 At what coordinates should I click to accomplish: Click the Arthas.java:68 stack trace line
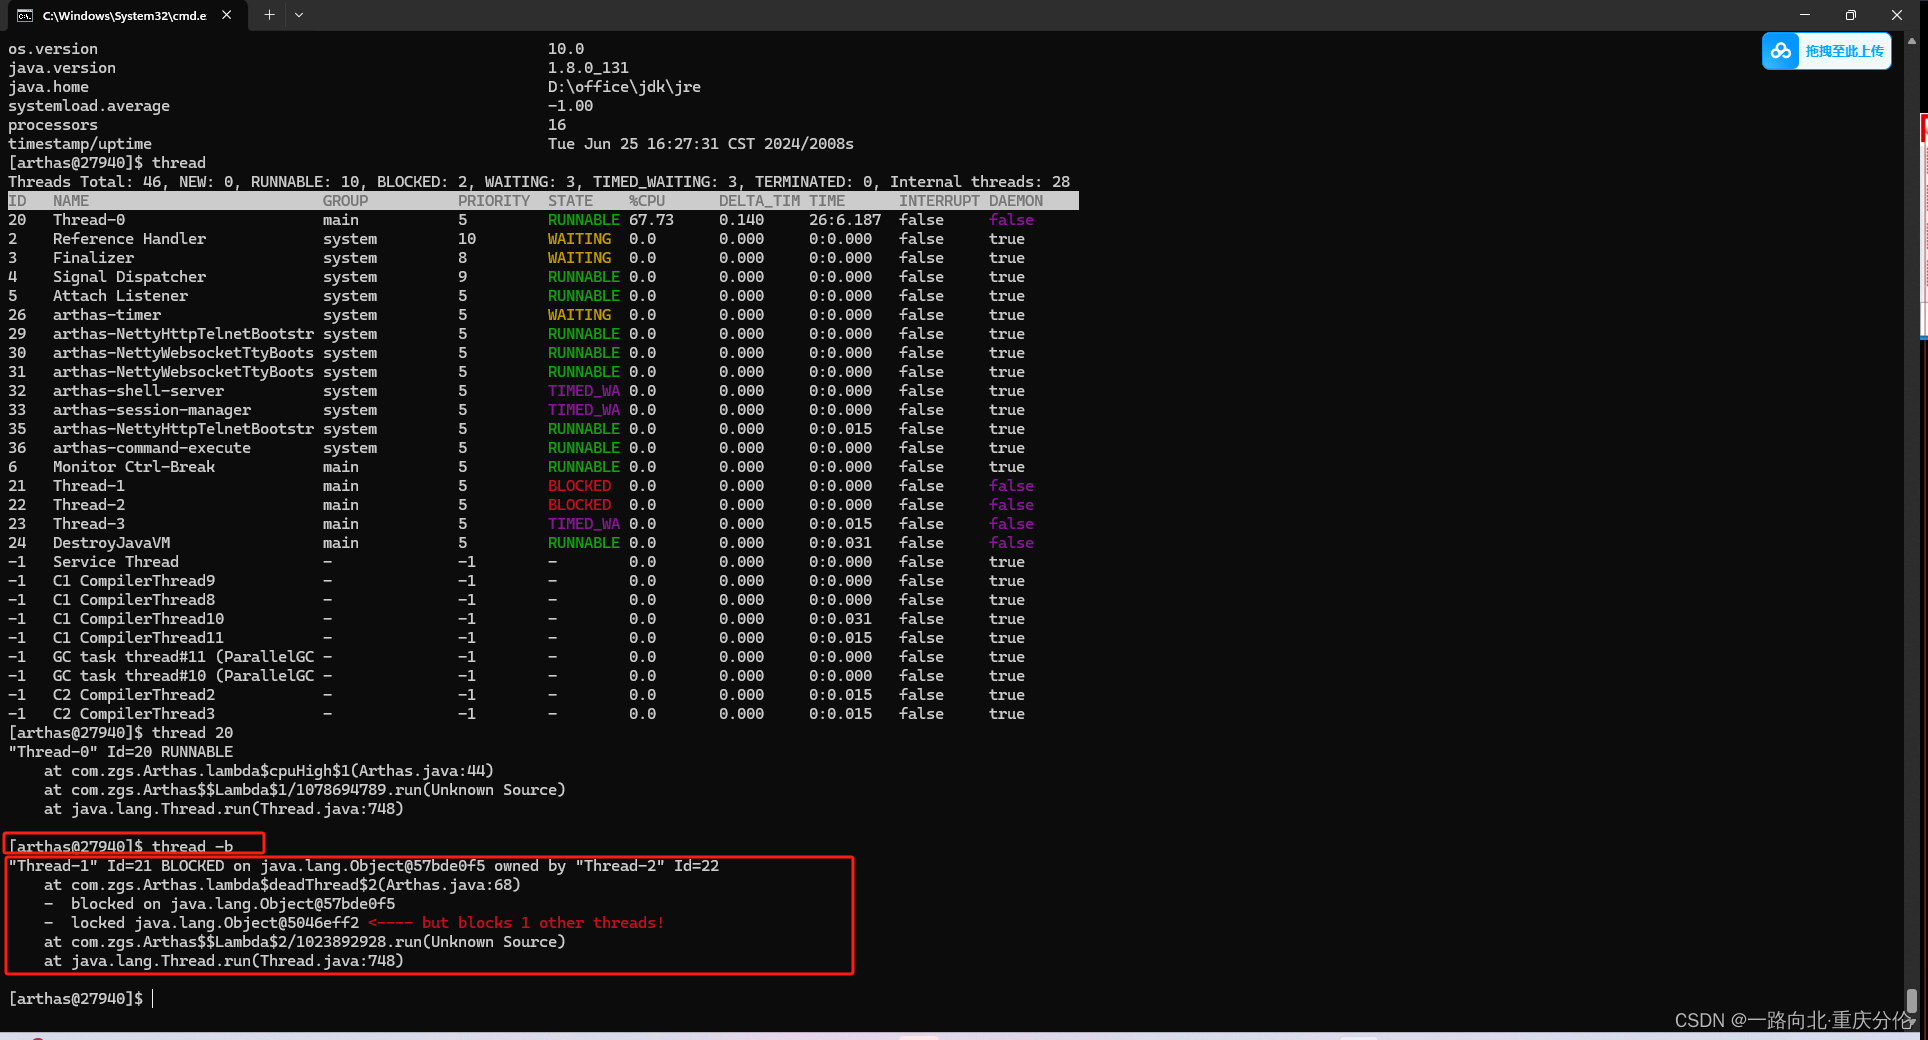click(282, 885)
